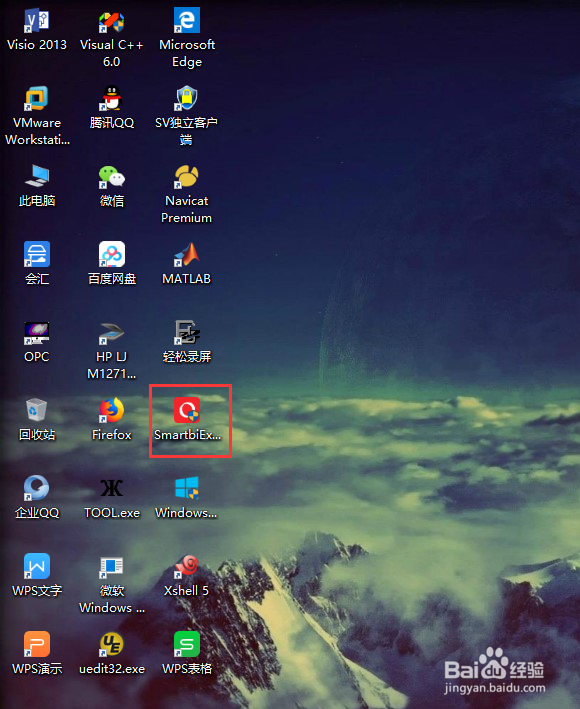Screen dimensions: 580x709
Task: Select the HP LJ M1271 scanner icon
Action: point(112,333)
